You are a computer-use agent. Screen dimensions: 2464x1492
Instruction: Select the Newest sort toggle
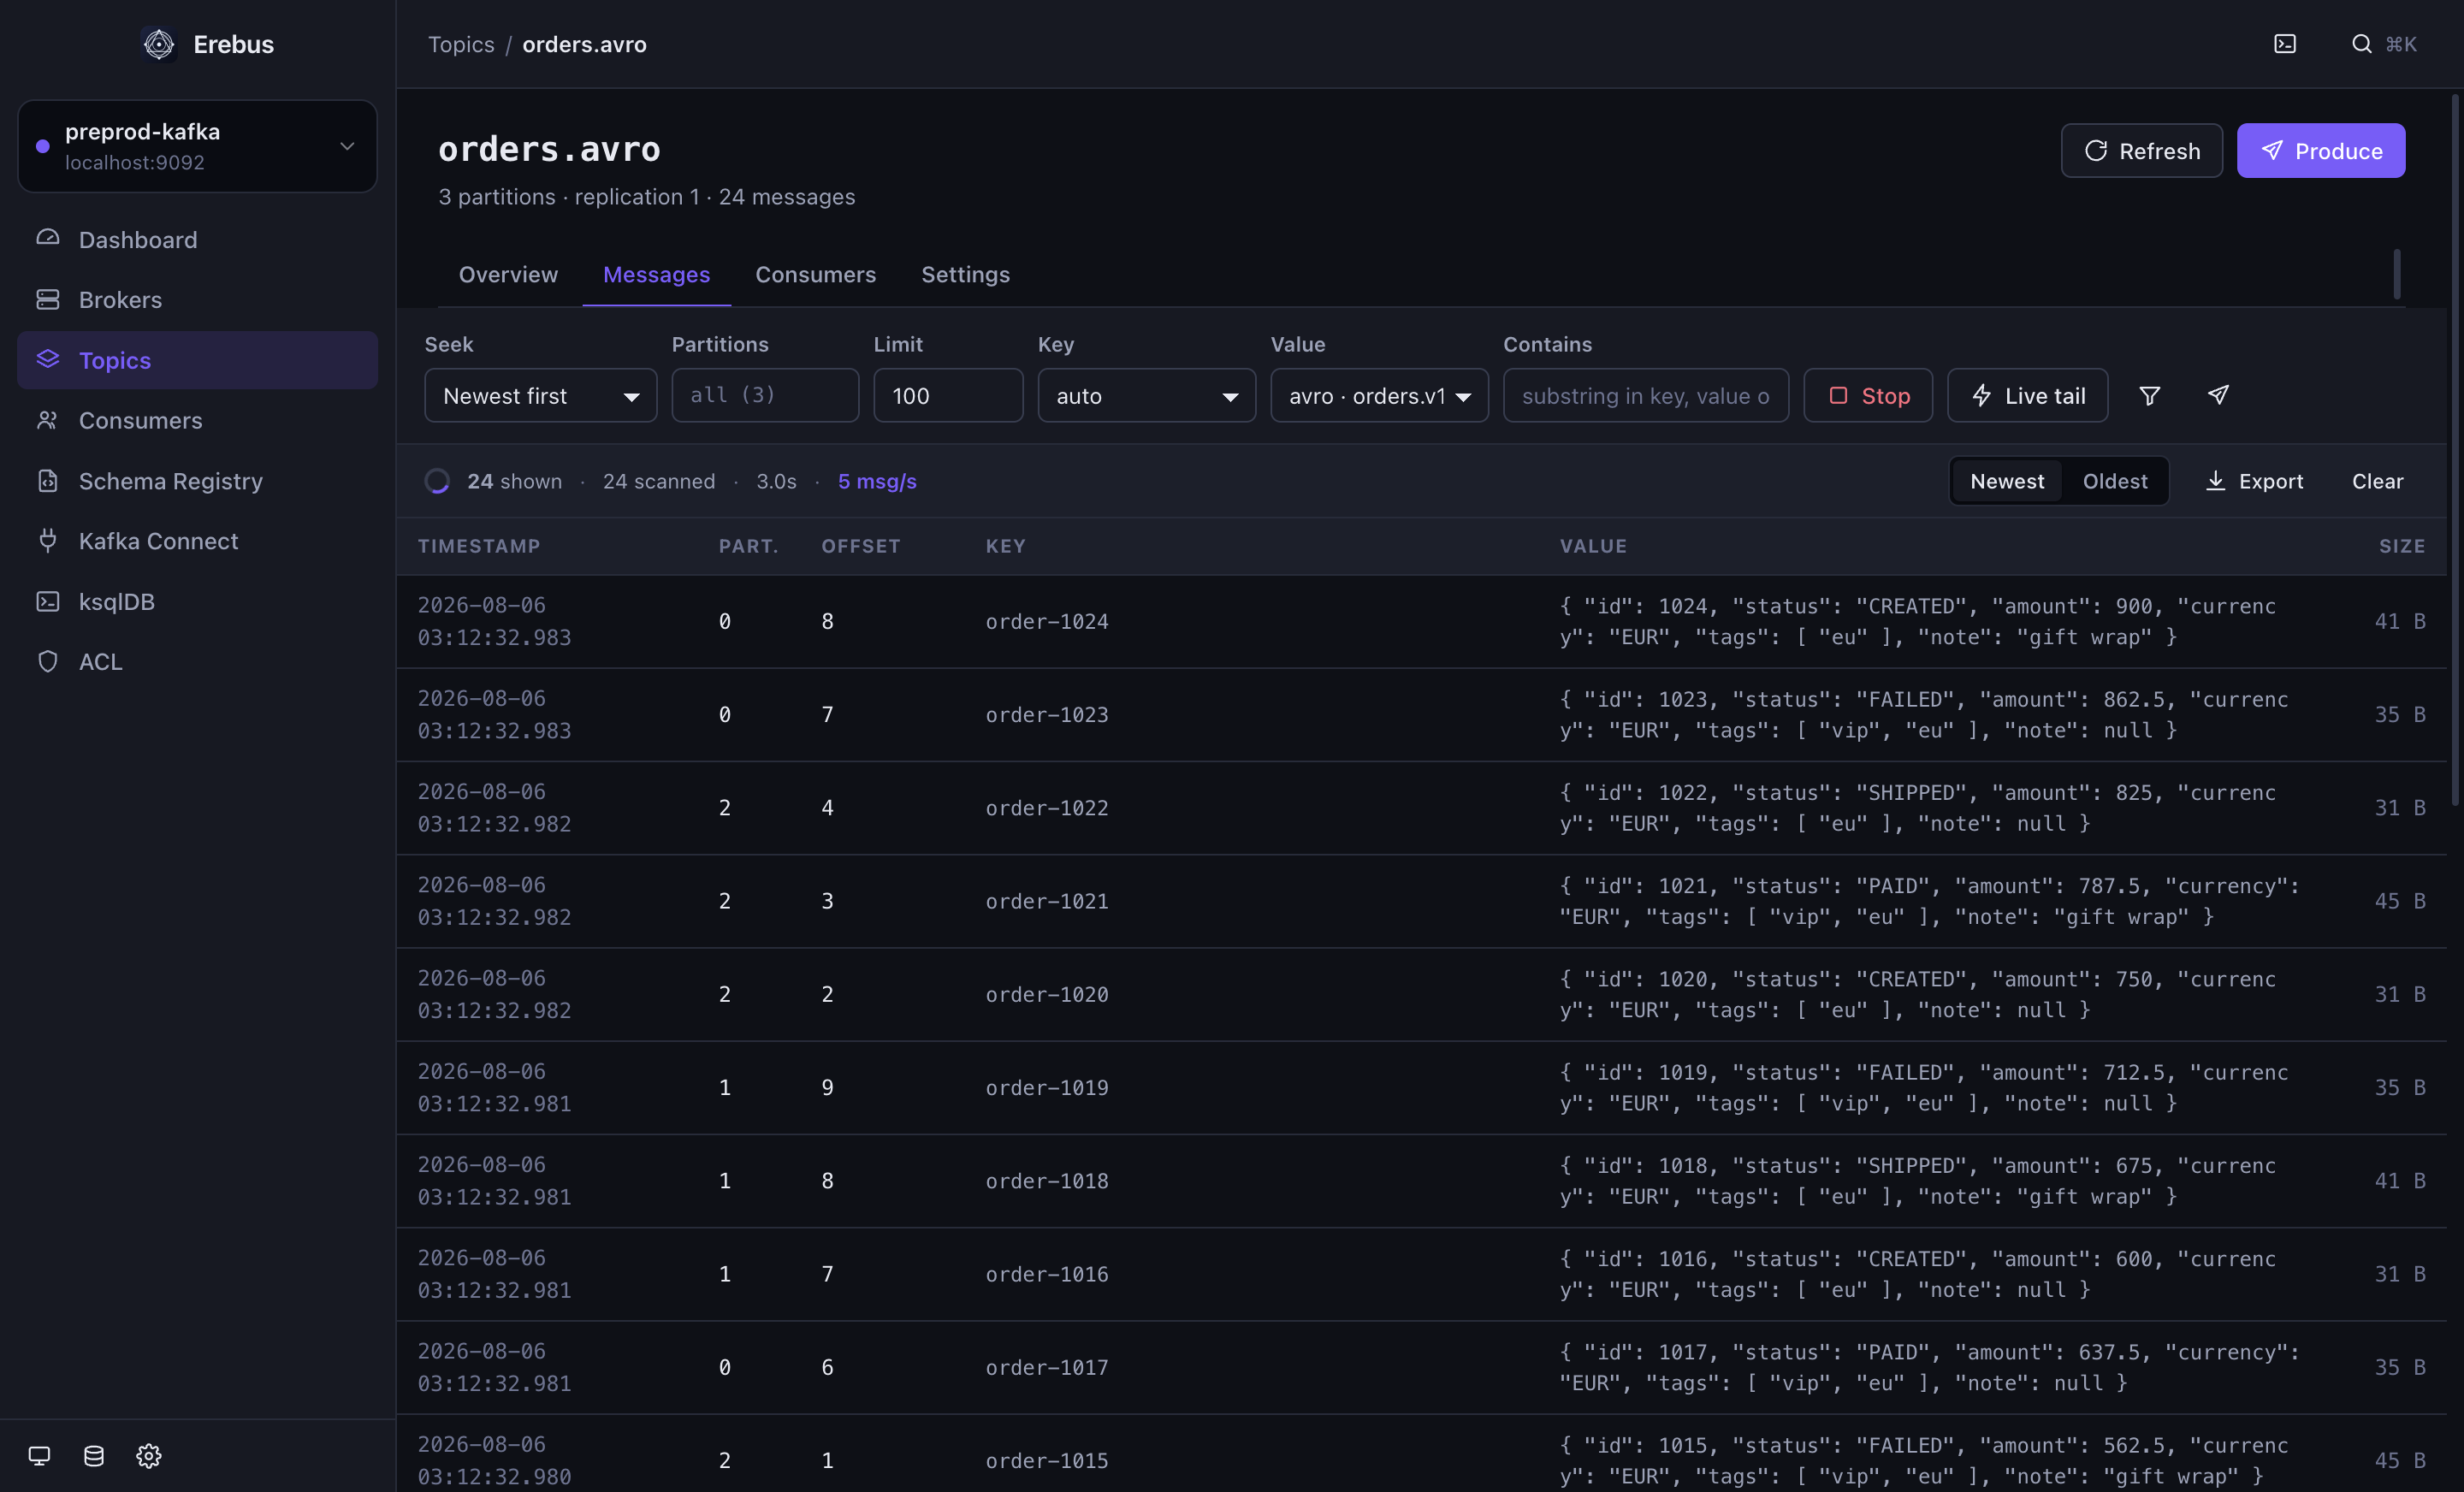[x=2006, y=482]
